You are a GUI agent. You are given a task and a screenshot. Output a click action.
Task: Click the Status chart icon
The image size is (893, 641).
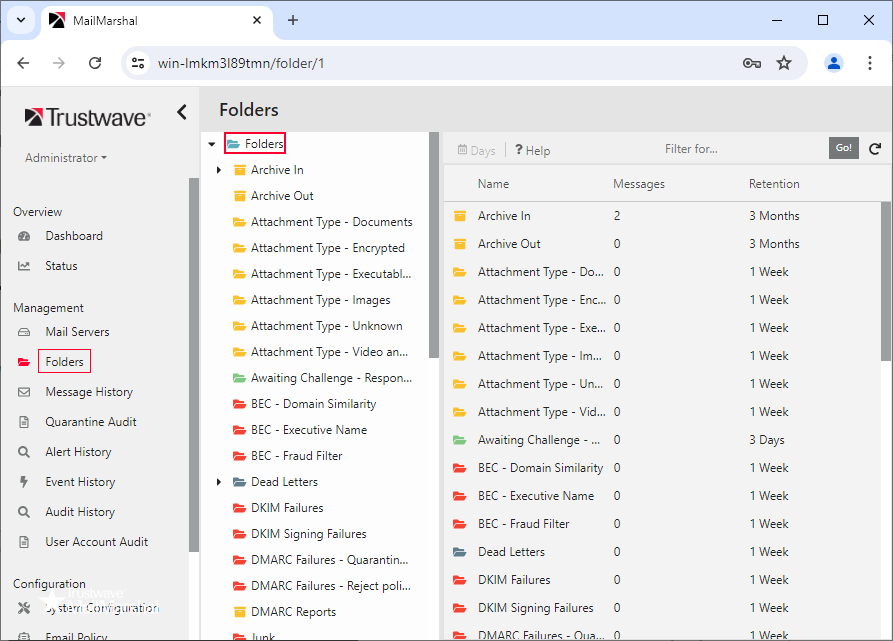(x=24, y=266)
